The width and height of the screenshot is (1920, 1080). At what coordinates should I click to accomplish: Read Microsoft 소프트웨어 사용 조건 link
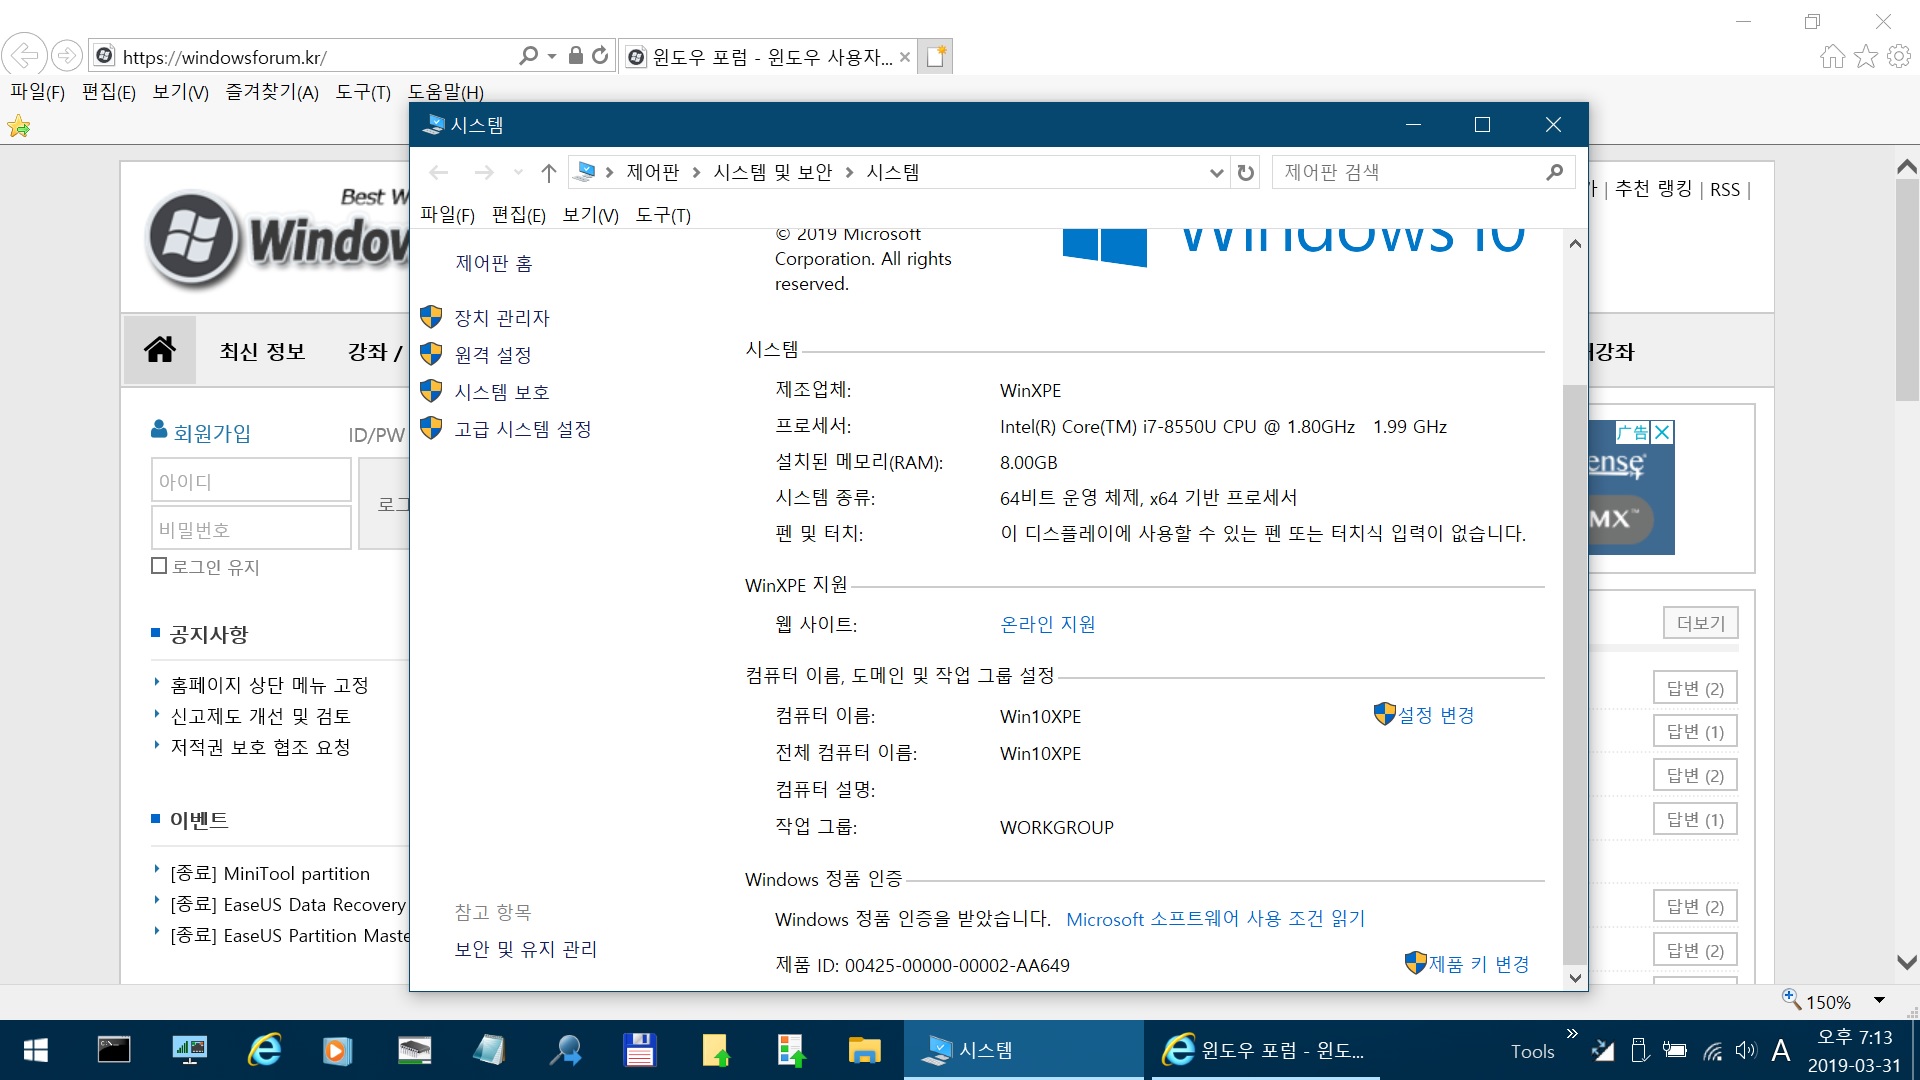1215,919
